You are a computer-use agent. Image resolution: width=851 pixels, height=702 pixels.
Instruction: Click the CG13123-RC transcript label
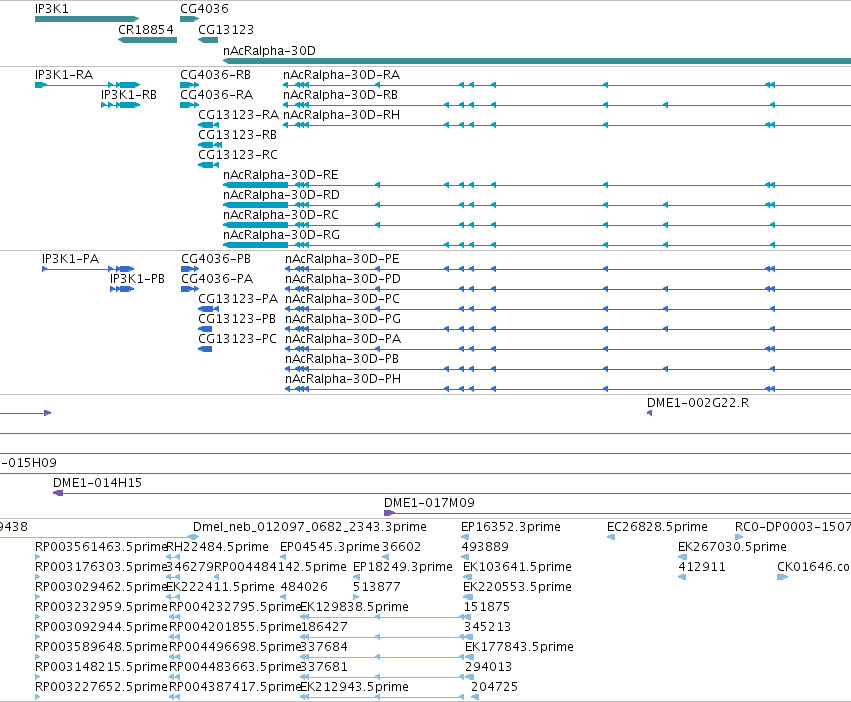pos(238,155)
